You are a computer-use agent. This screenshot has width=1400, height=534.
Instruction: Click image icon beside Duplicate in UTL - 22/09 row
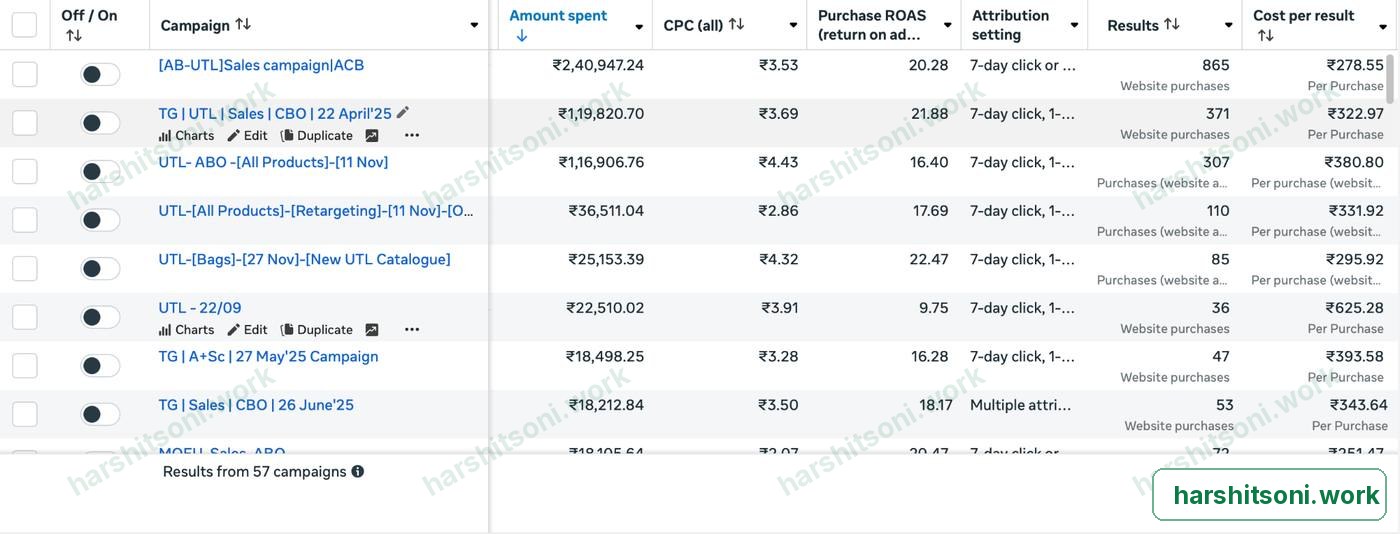pyautogui.click(x=372, y=330)
